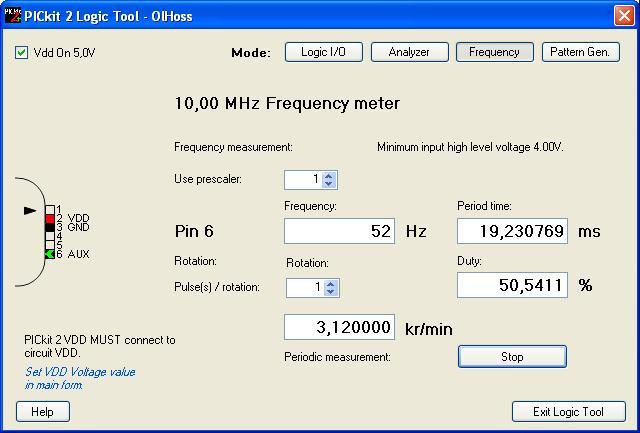Click the 'Frequency measurement:' label
Screen dimensions: 640x433
(233, 147)
